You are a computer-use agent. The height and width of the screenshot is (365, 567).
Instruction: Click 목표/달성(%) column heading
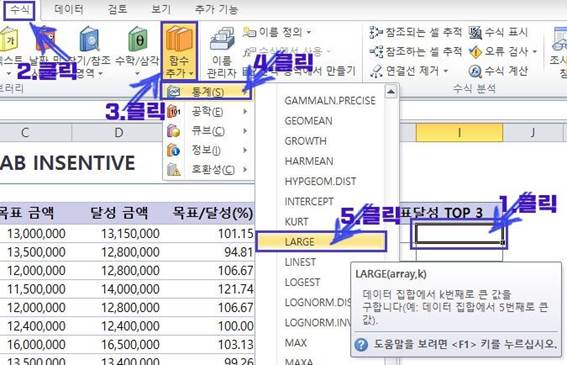(x=213, y=213)
